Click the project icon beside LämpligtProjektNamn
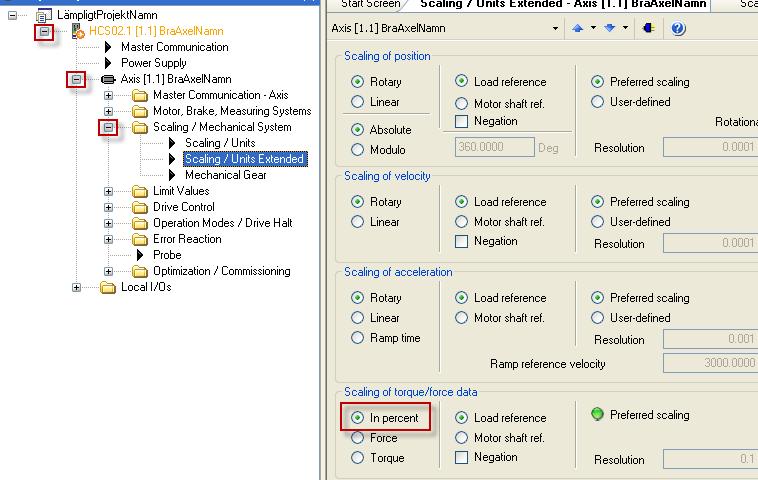758x480 pixels. (x=44, y=15)
